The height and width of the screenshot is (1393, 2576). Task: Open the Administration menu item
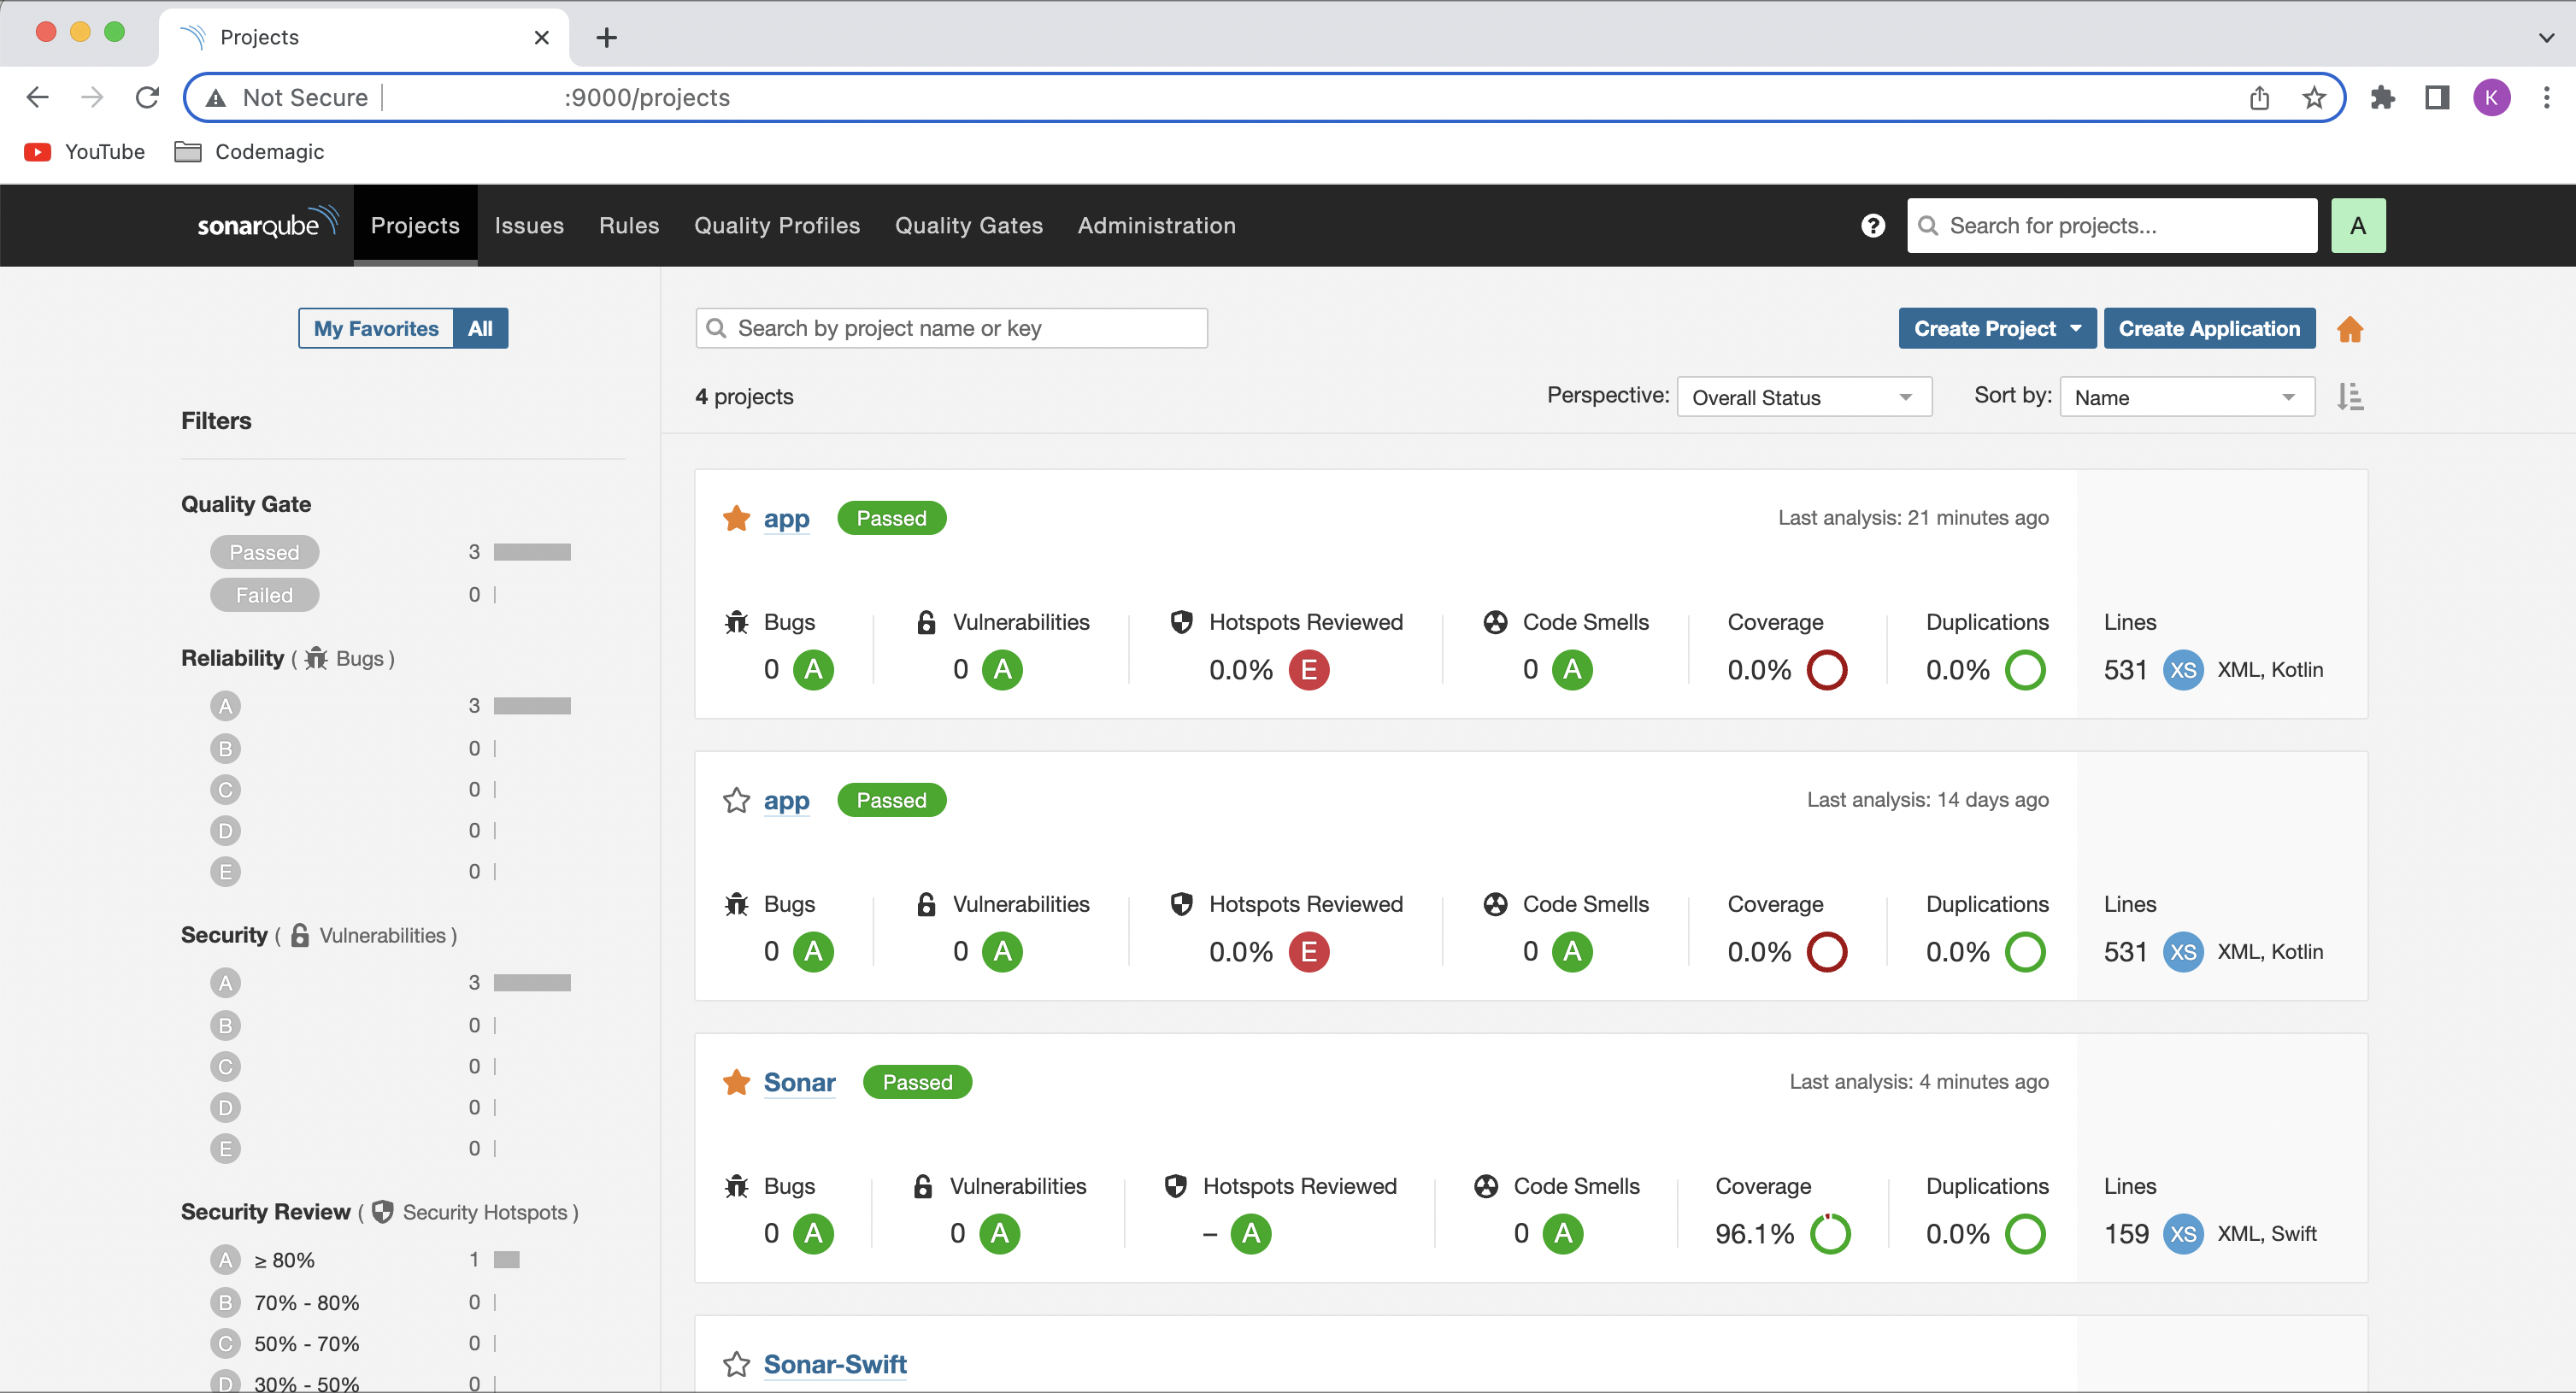tap(1156, 225)
